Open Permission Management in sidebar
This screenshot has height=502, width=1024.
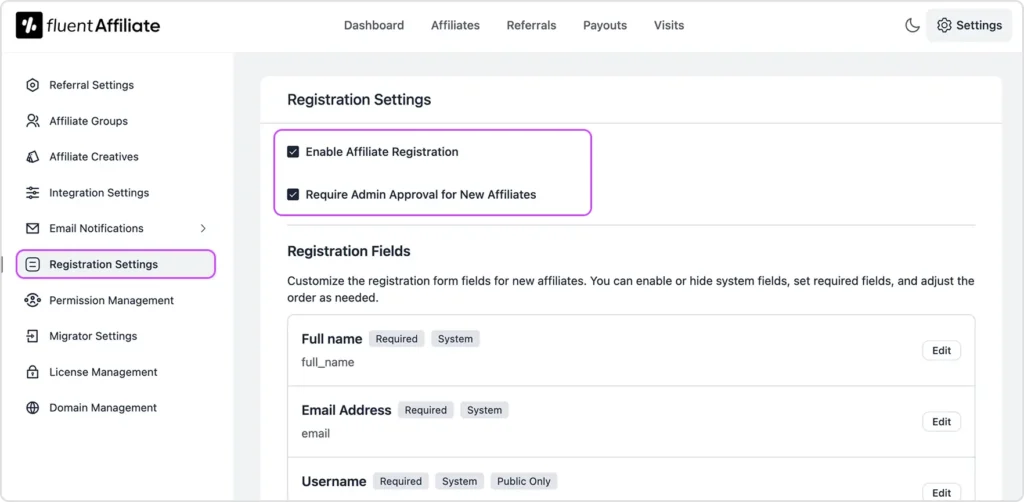[x=112, y=300]
